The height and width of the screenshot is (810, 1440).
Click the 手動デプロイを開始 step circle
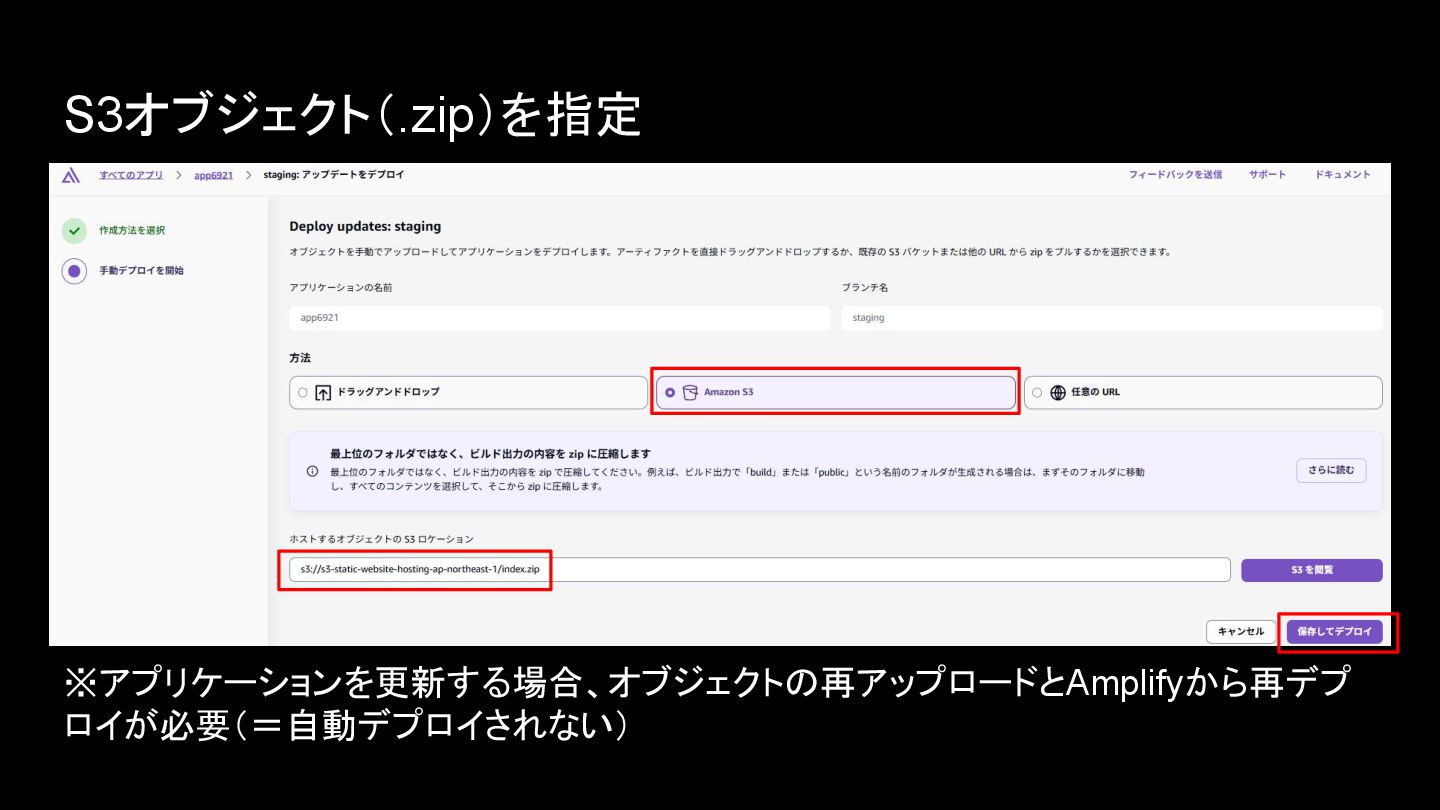[74, 271]
